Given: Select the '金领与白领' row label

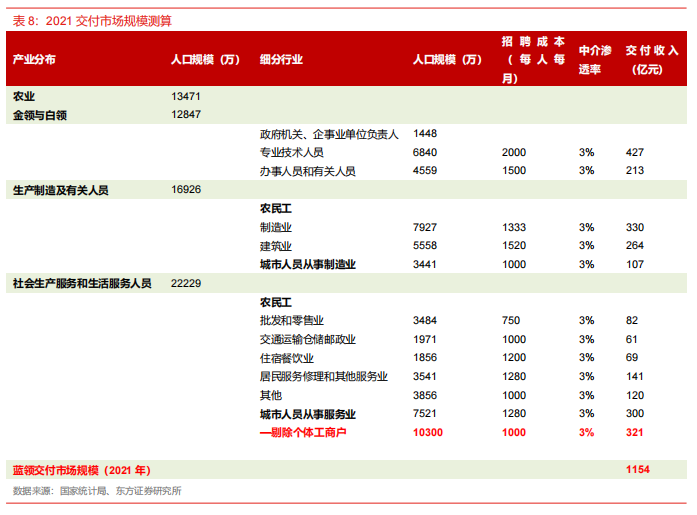Looking at the screenshot, I should point(40,115).
